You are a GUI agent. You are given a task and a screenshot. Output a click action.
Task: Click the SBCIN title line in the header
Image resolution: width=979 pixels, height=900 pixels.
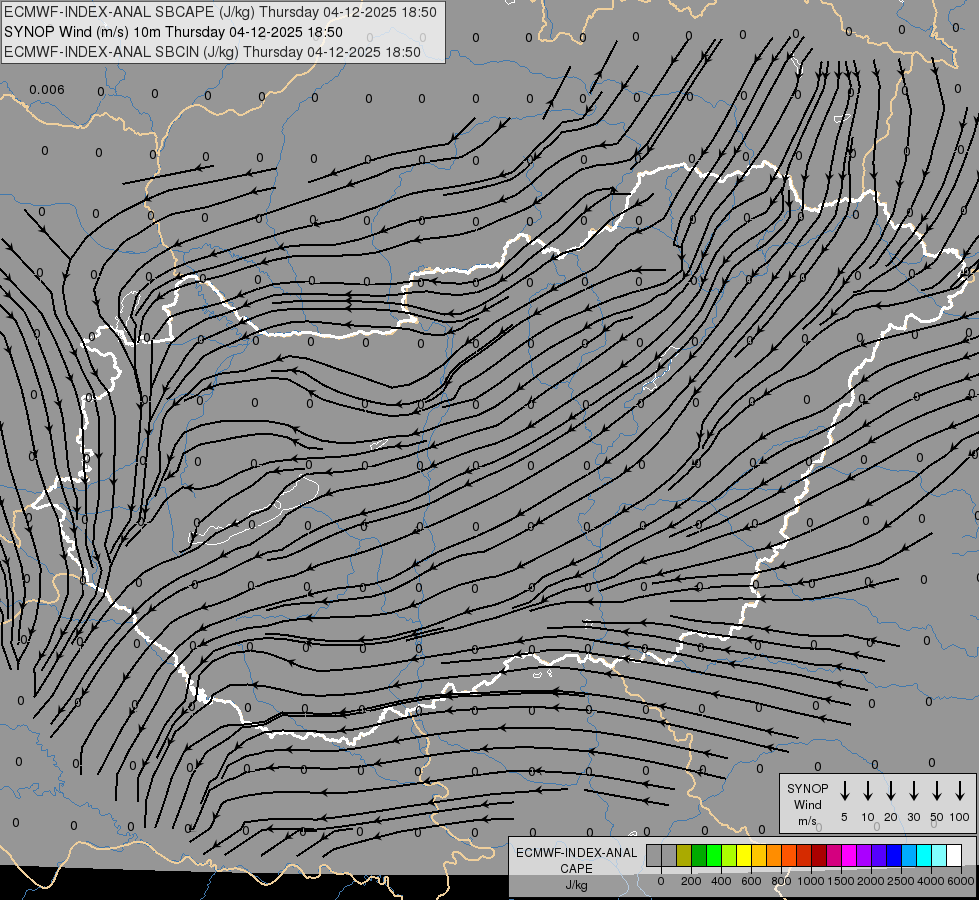click(212, 52)
